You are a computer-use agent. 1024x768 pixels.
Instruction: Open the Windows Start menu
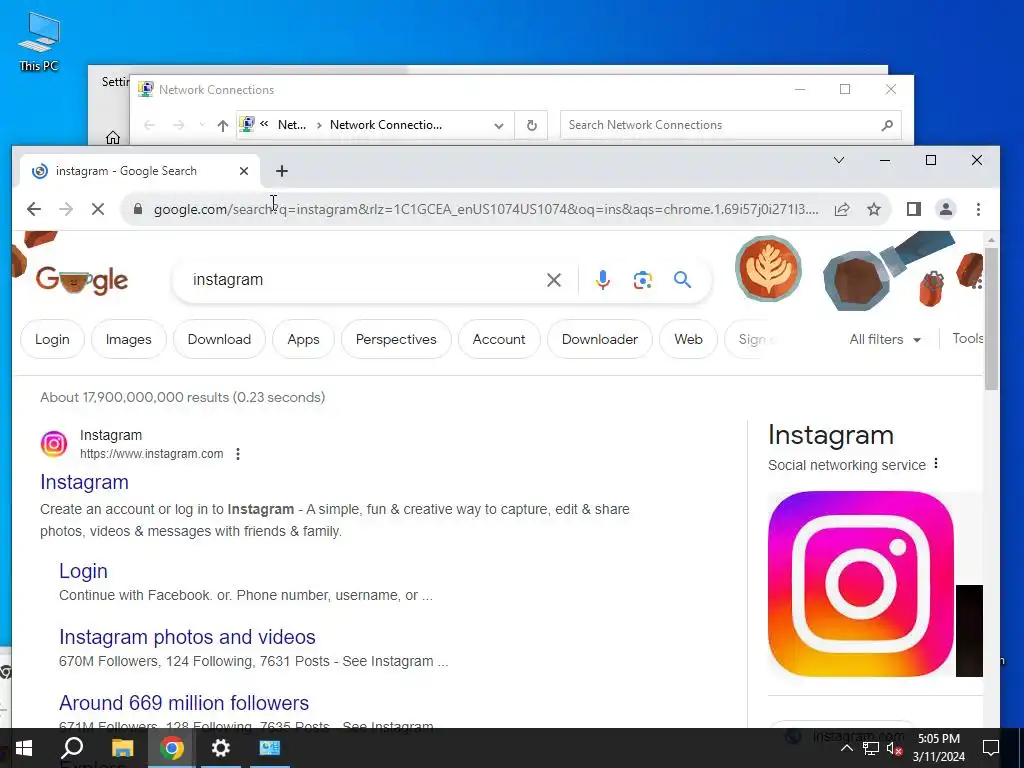tap(24, 748)
